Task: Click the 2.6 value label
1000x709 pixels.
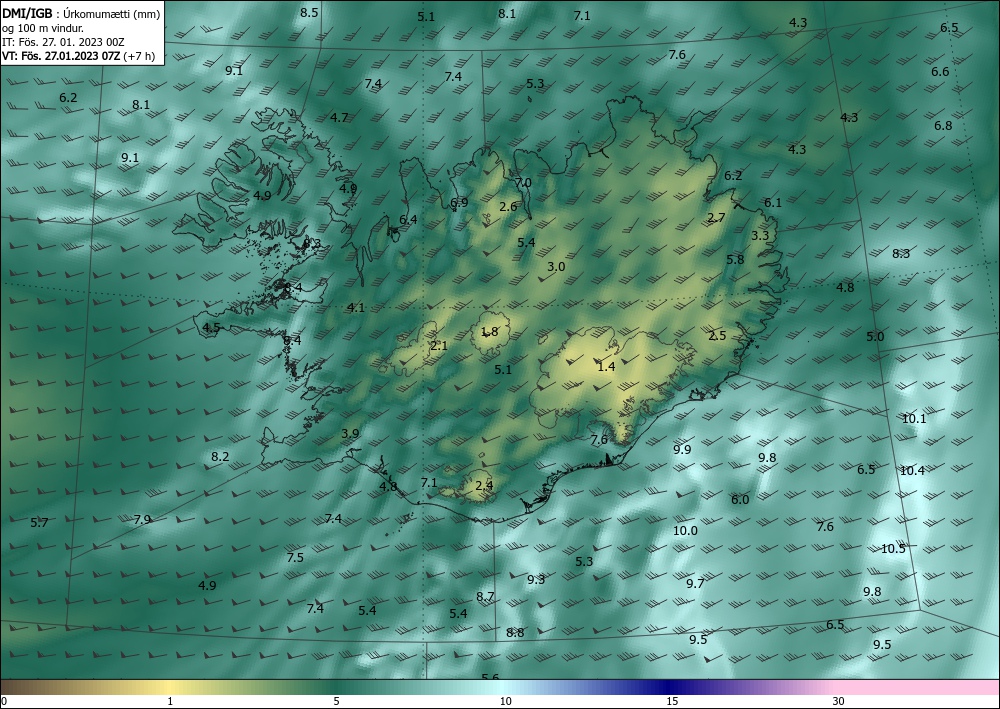Action: [508, 206]
